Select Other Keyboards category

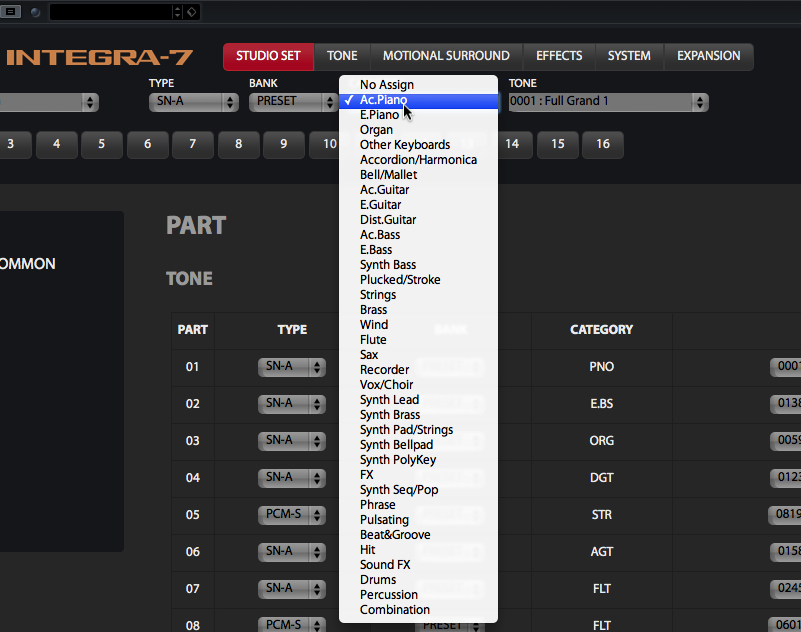point(418,145)
